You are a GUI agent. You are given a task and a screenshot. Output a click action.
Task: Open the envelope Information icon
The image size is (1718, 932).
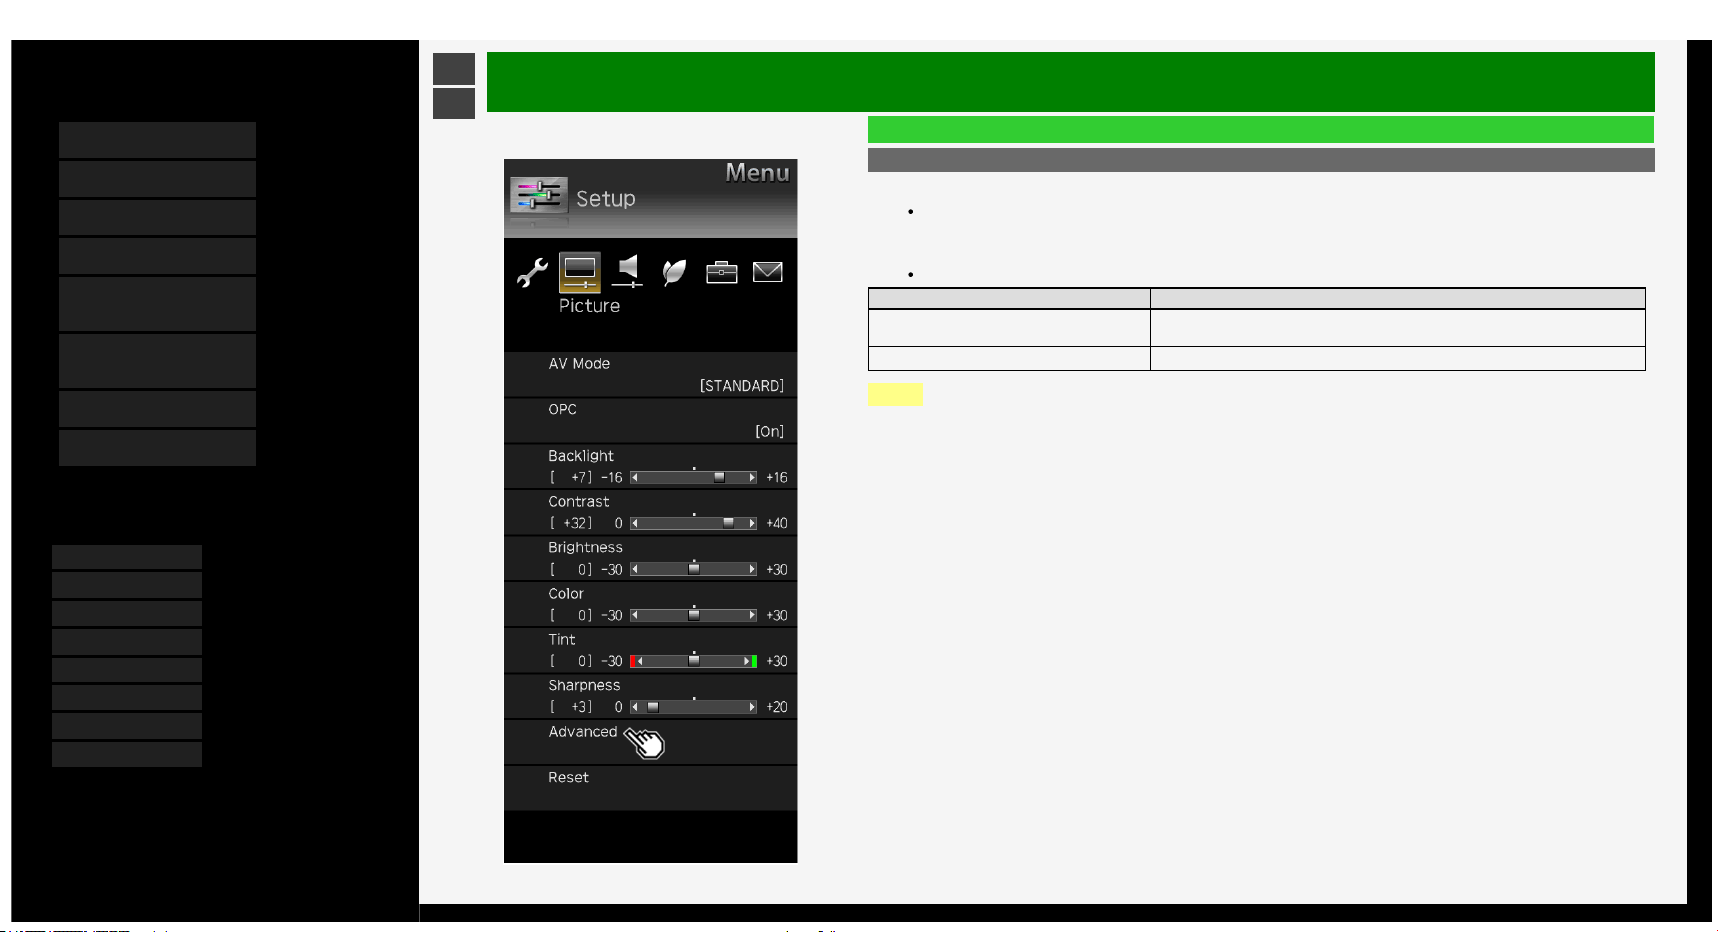[x=767, y=272]
